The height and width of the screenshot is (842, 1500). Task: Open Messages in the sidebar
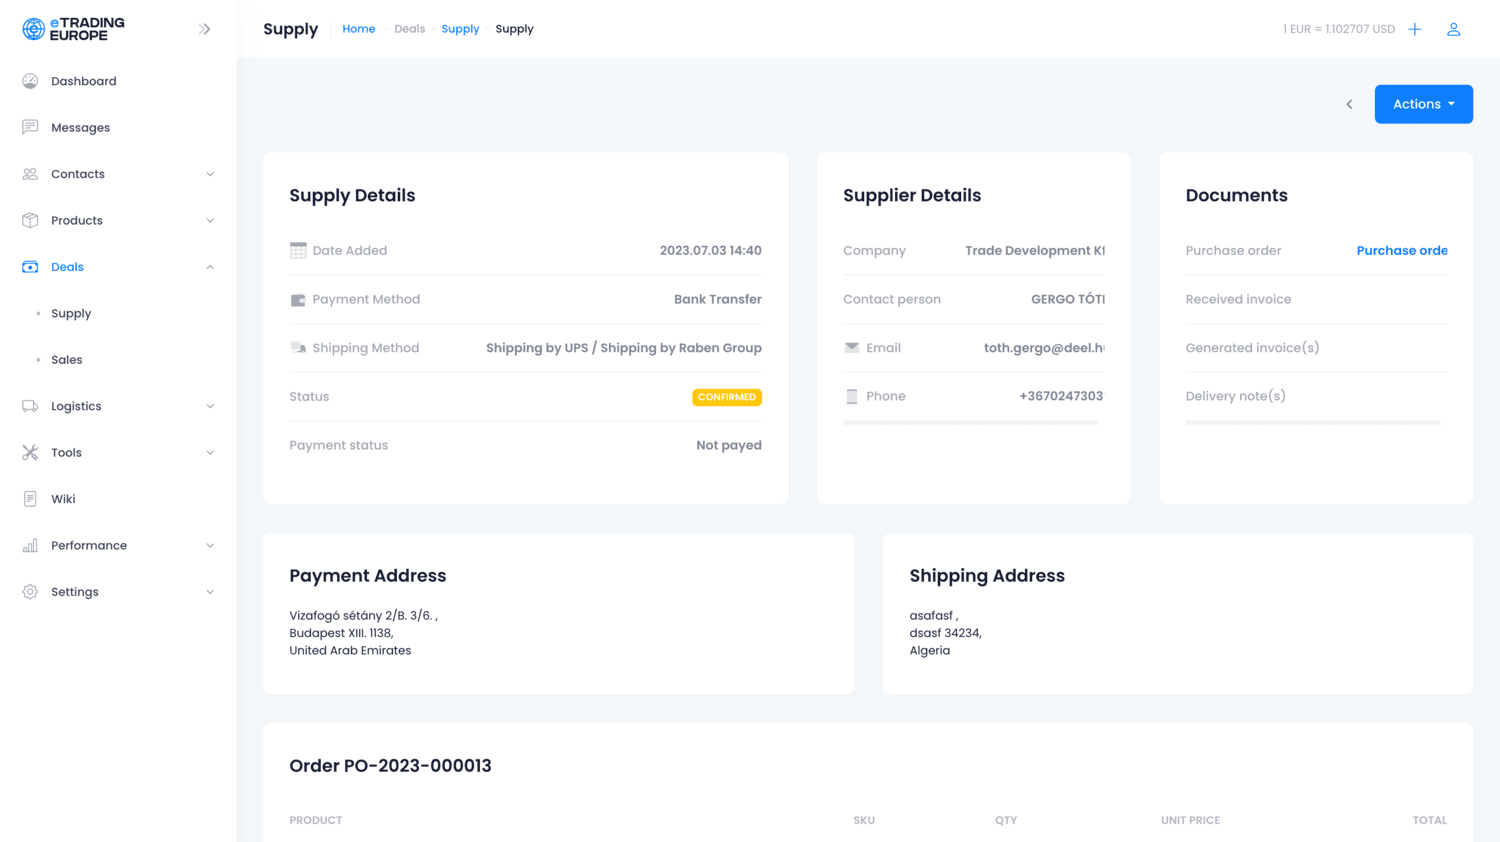[x=80, y=128]
